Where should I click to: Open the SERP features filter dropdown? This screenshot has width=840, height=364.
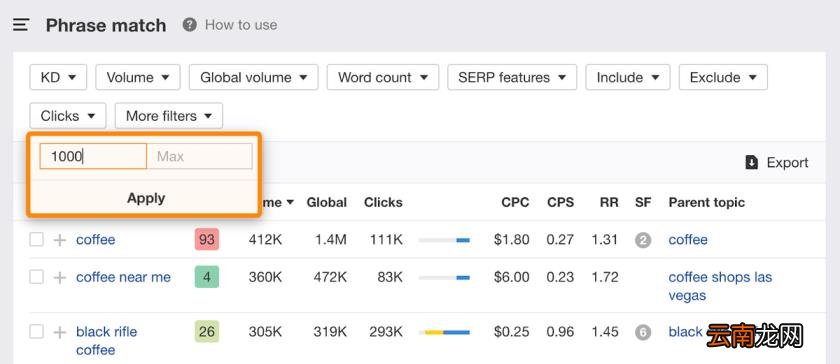(x=512, y=77)
